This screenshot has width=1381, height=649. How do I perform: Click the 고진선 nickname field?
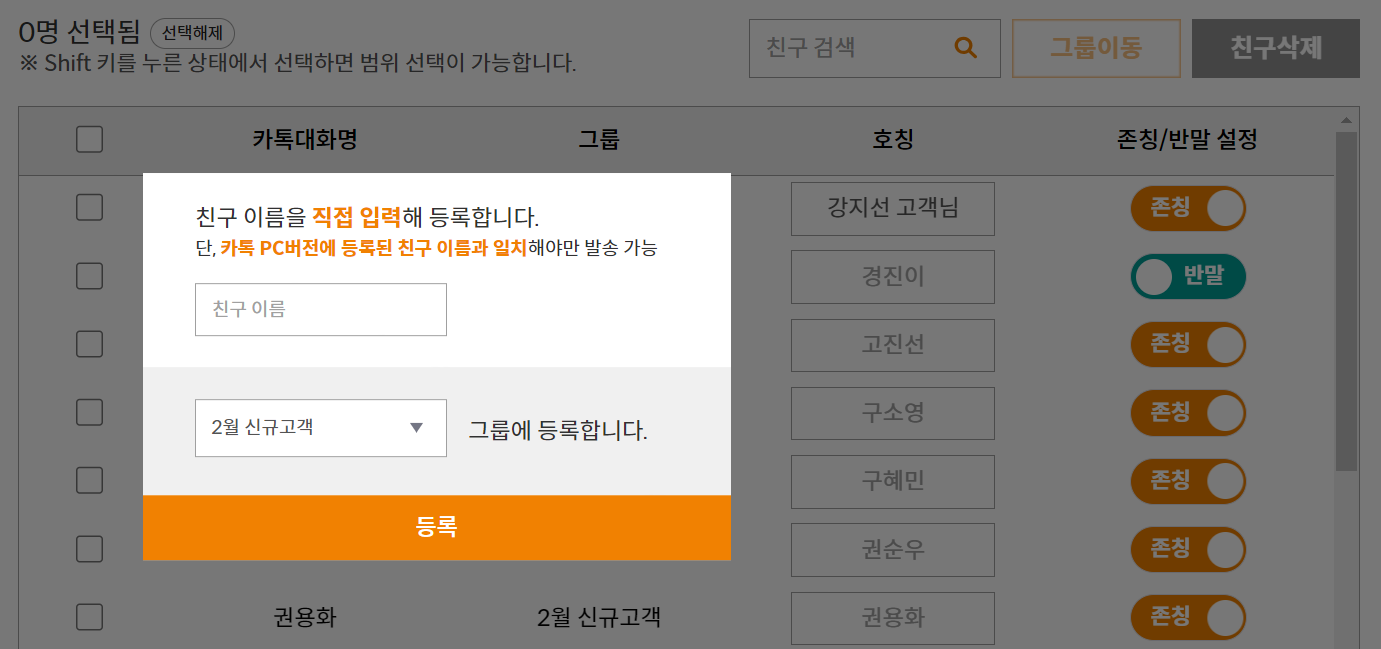pos(892,345)
